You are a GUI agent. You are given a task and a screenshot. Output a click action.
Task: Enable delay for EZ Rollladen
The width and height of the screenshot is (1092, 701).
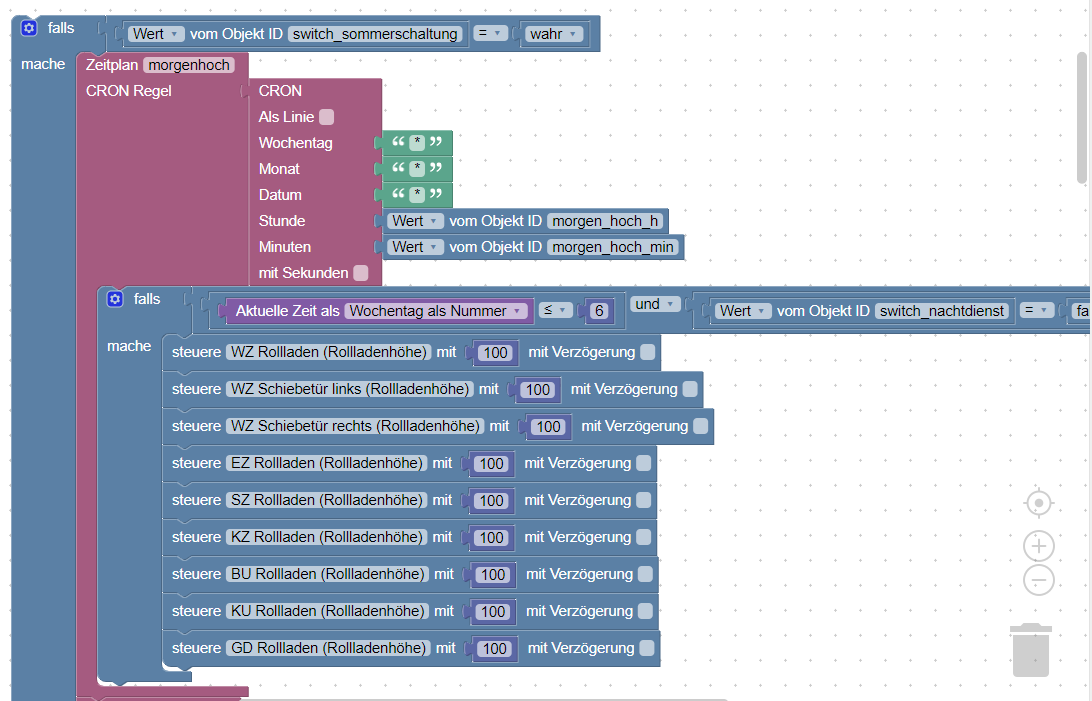pos(644,463)
